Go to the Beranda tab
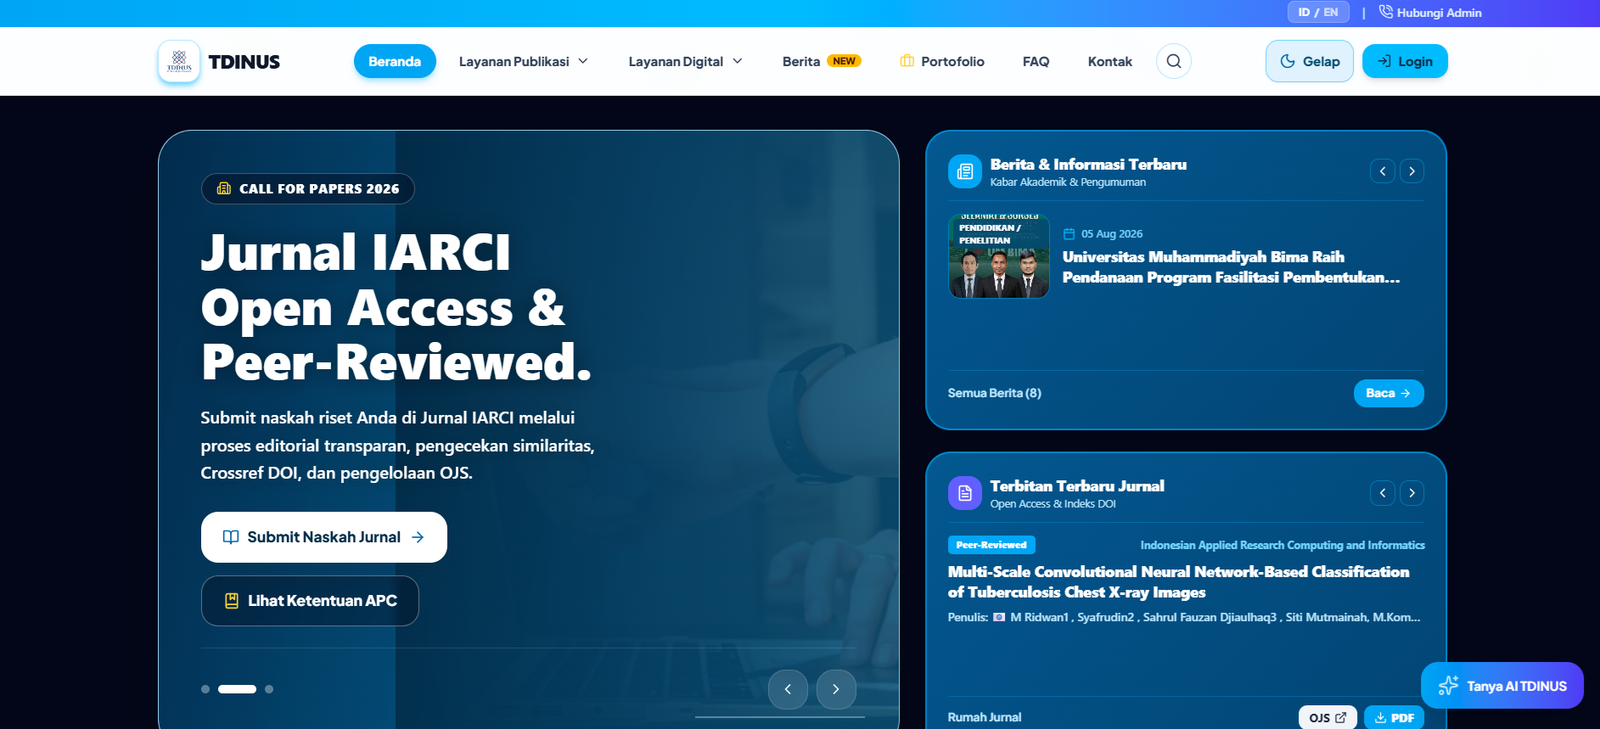Screen dimensions: 1600x729 click(x=395, y=61)
